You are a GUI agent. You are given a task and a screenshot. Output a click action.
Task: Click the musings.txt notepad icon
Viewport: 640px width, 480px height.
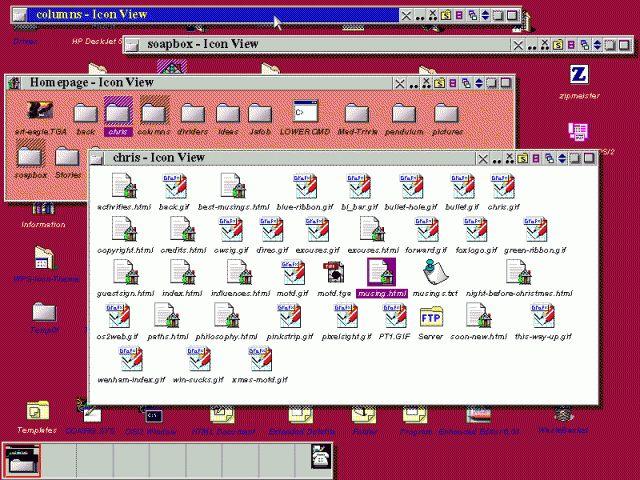[x=434, y=273]
